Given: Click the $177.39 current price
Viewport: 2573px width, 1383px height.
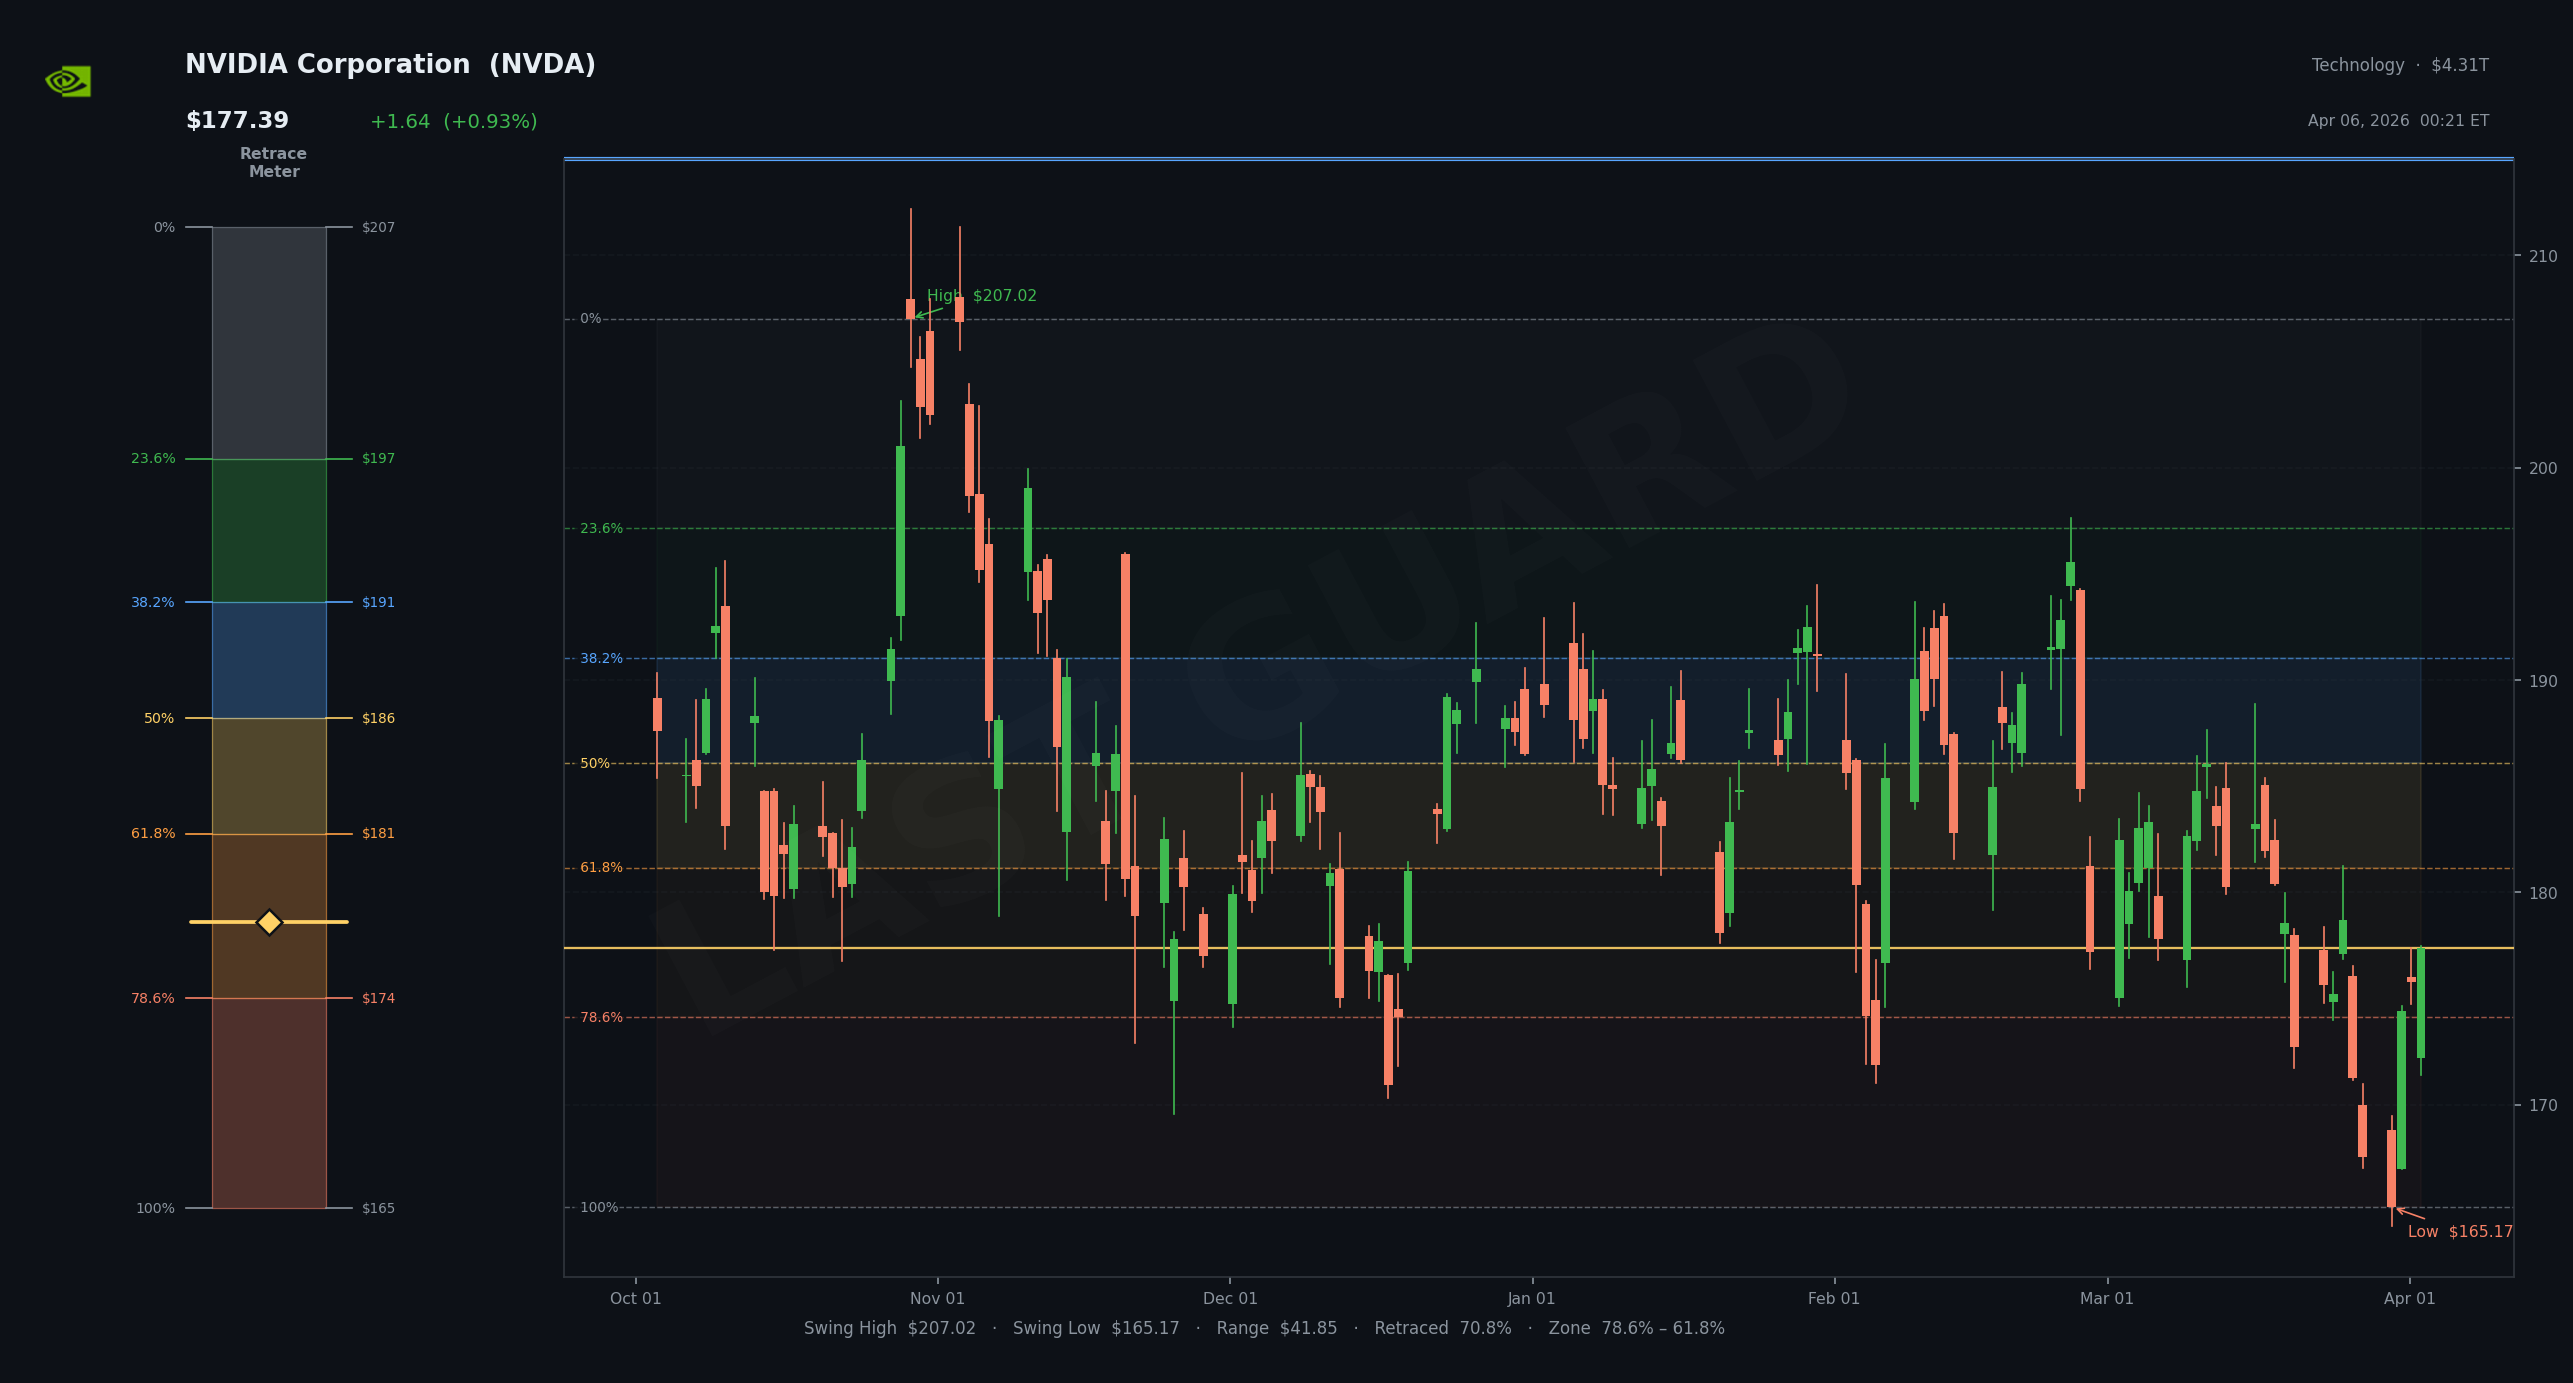Looking at the screenshot, I should (x=237, y=121).
